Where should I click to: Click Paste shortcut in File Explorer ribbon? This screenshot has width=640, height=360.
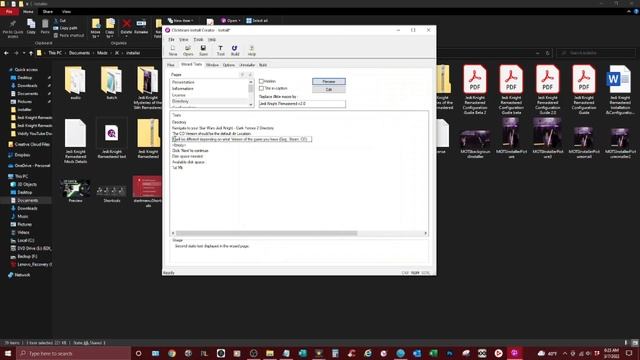(69, 36)
